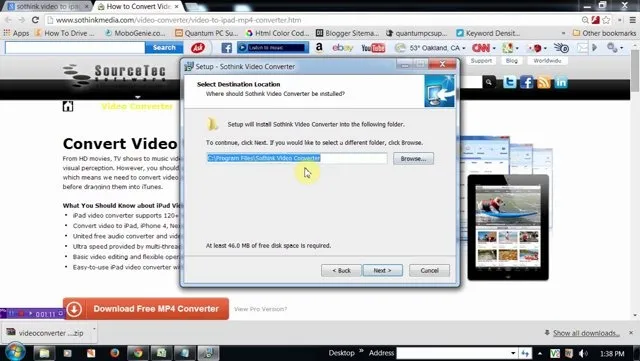Click the zoom magnifier icon in address bar
The image size is (640, 361).
tap(585, 20)
